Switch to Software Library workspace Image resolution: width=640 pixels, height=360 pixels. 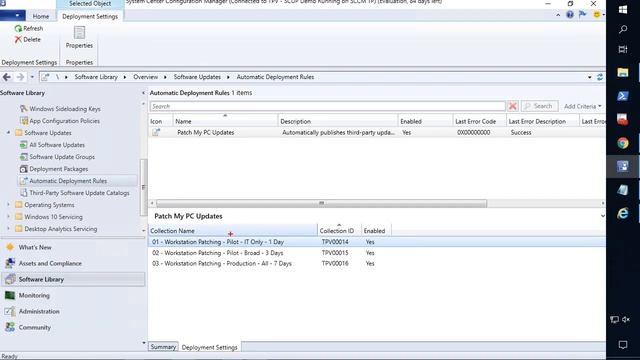73,279
